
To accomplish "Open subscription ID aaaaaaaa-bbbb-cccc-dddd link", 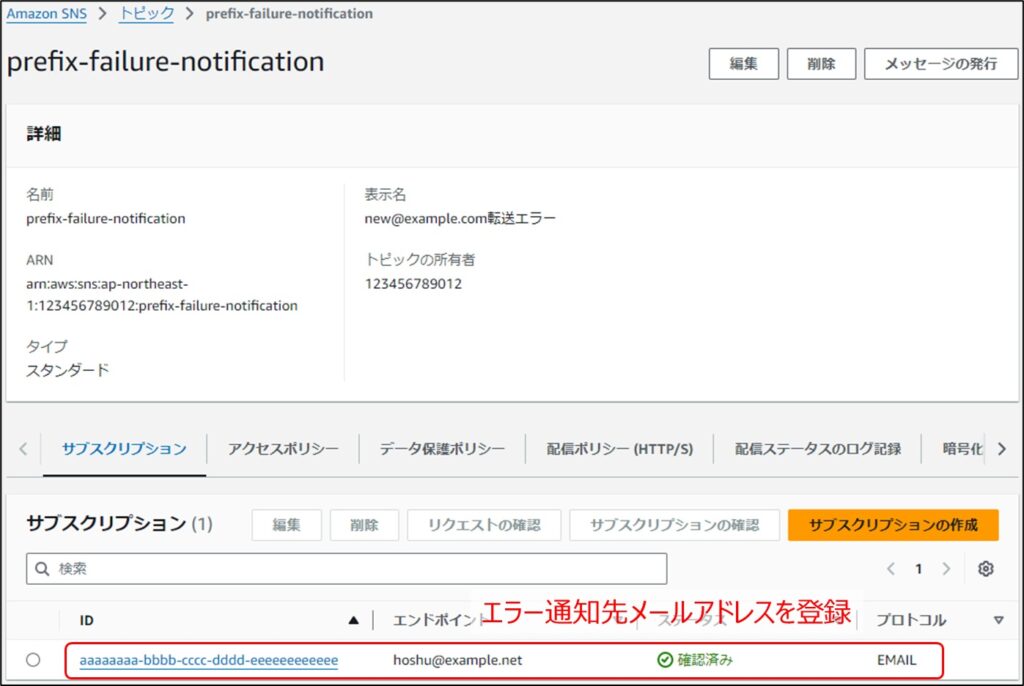I will [208, 660].
